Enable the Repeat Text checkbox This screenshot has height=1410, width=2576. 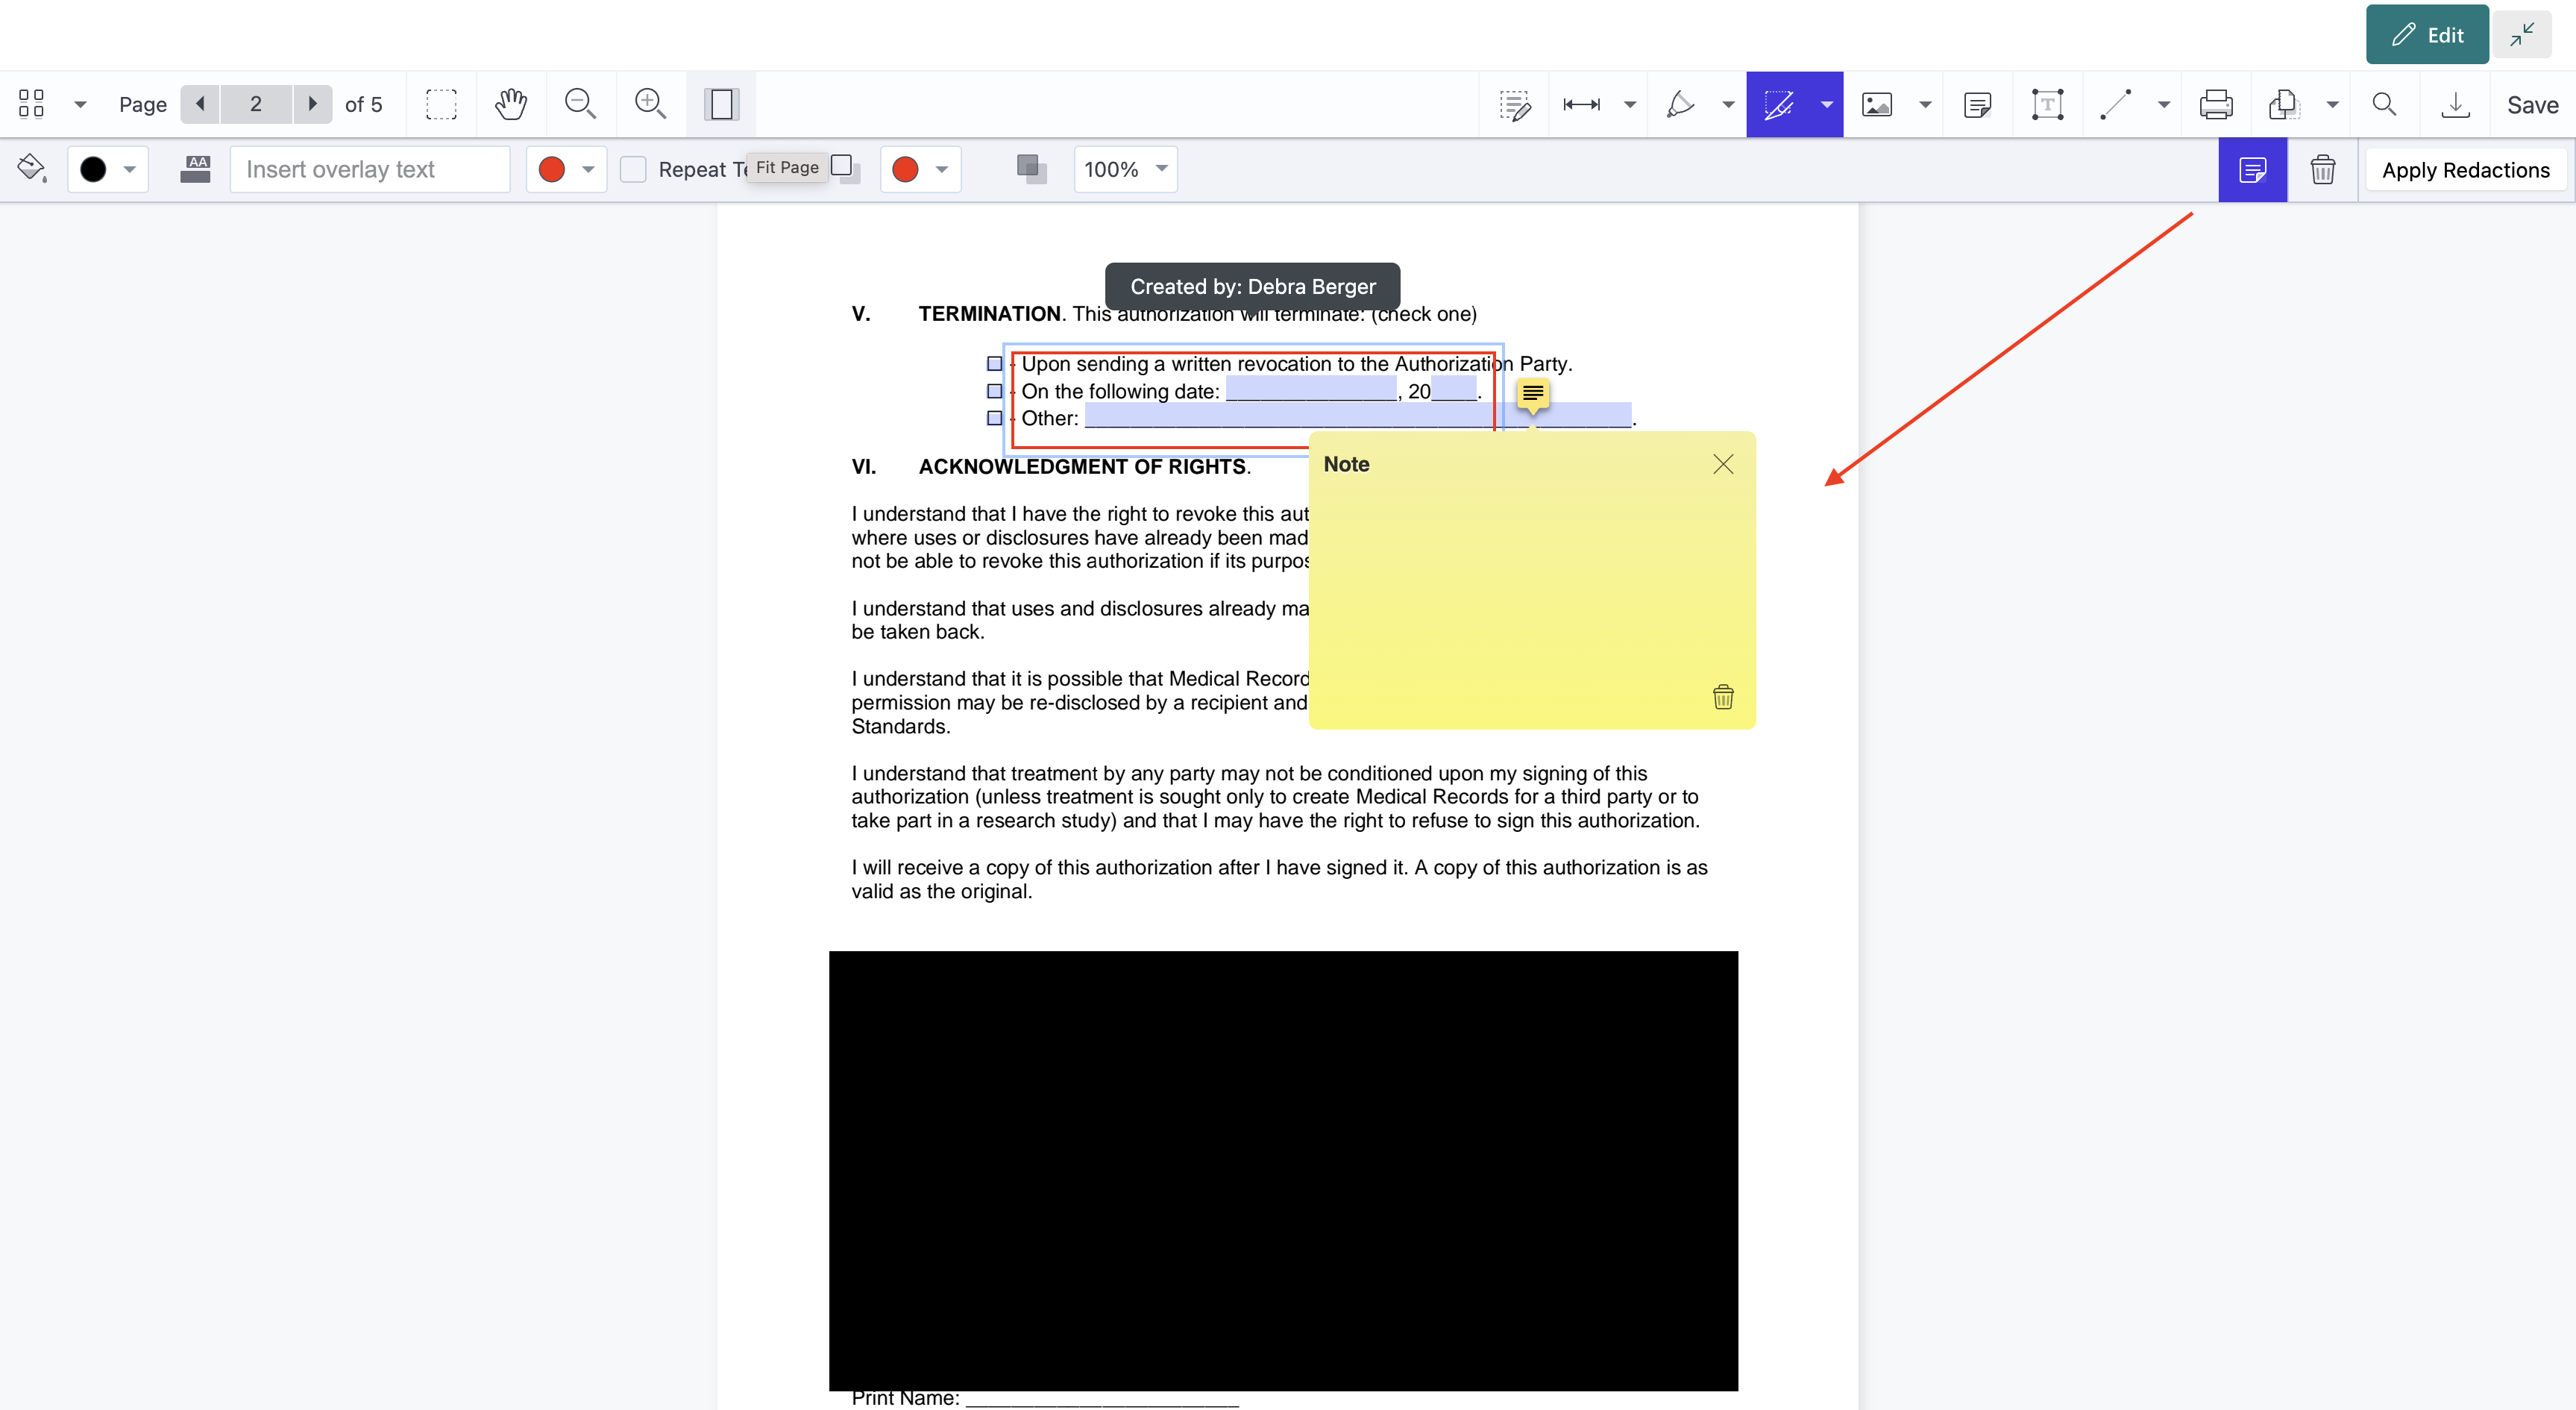coord(633,169)
